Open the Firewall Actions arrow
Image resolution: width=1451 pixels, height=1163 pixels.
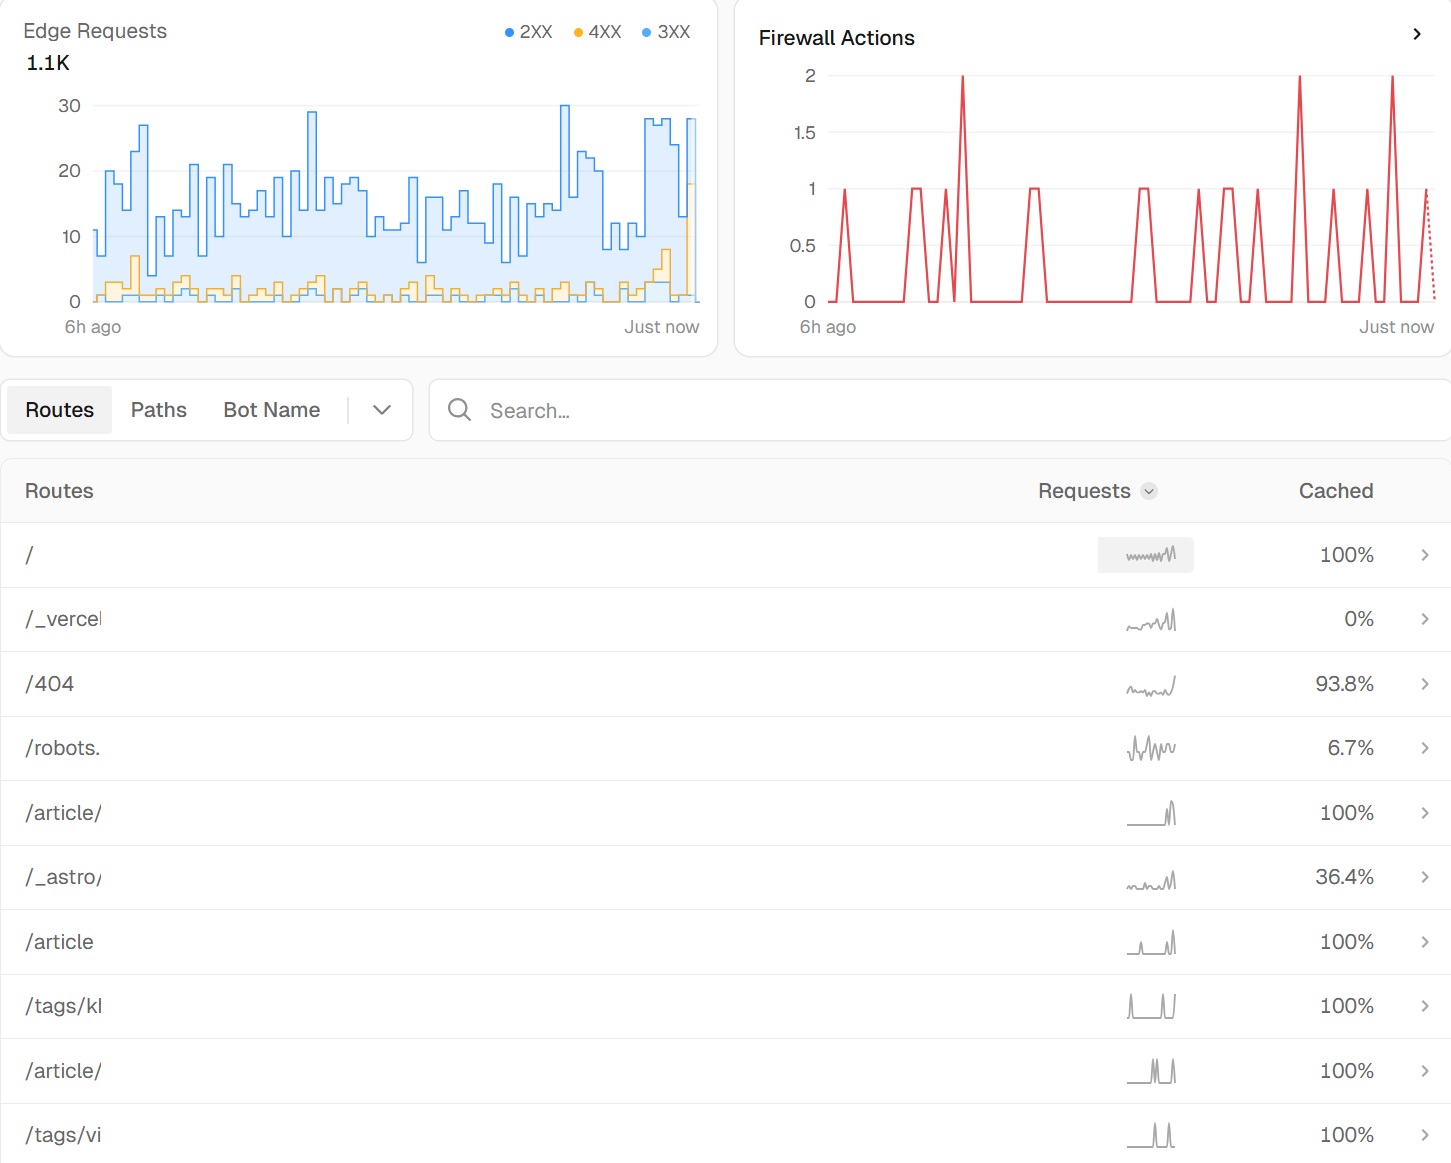pyautogui.click(x=1416, y=34)
